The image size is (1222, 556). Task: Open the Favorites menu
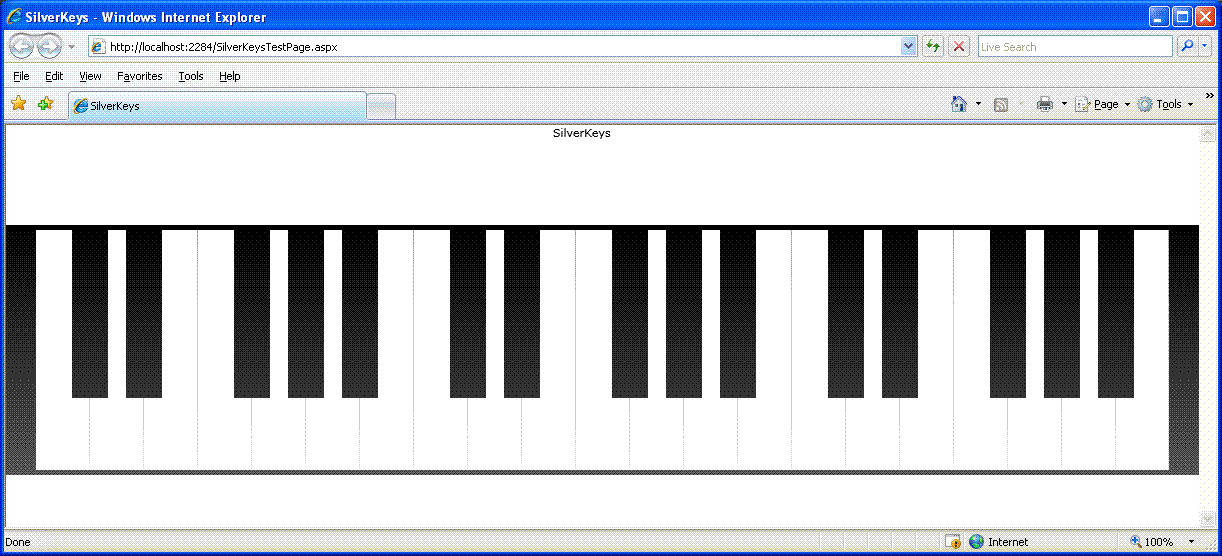pos(139,76)
